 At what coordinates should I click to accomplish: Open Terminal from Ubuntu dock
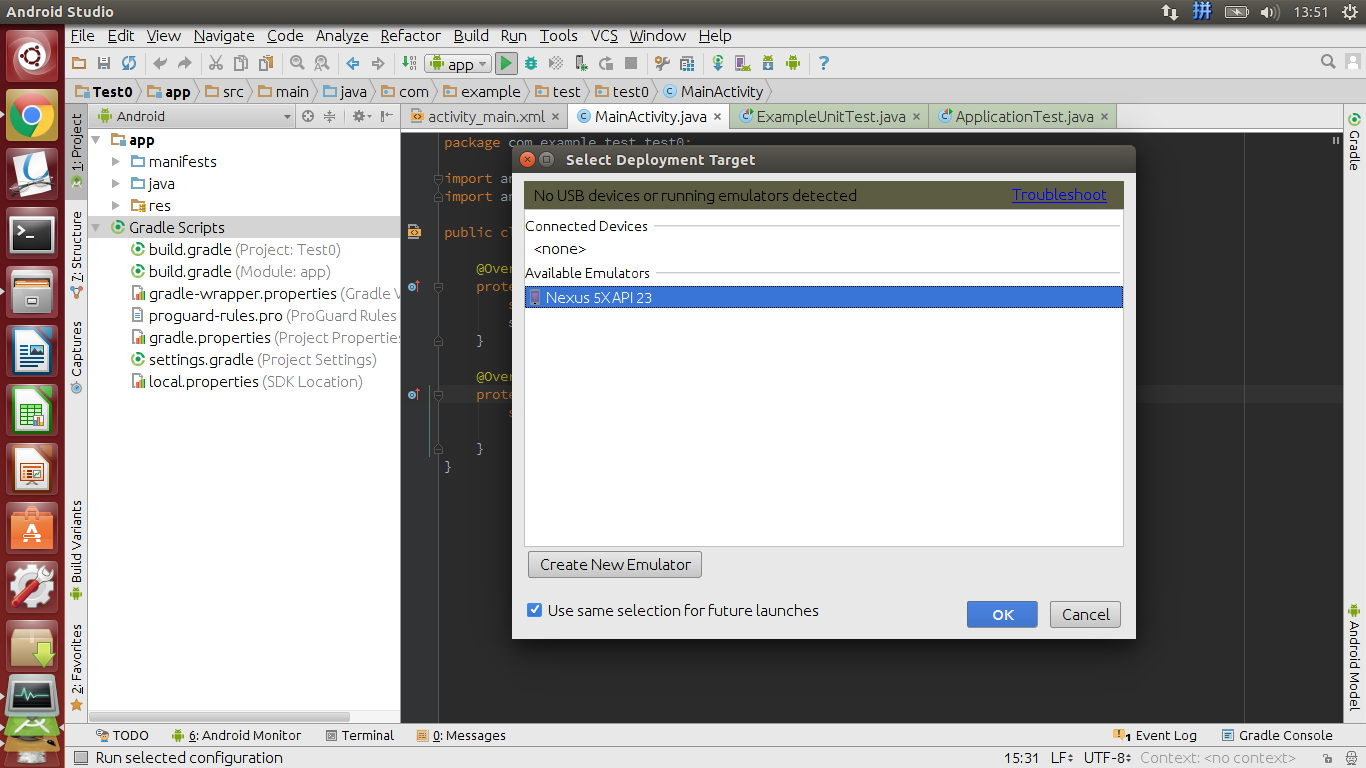(32, 234)
